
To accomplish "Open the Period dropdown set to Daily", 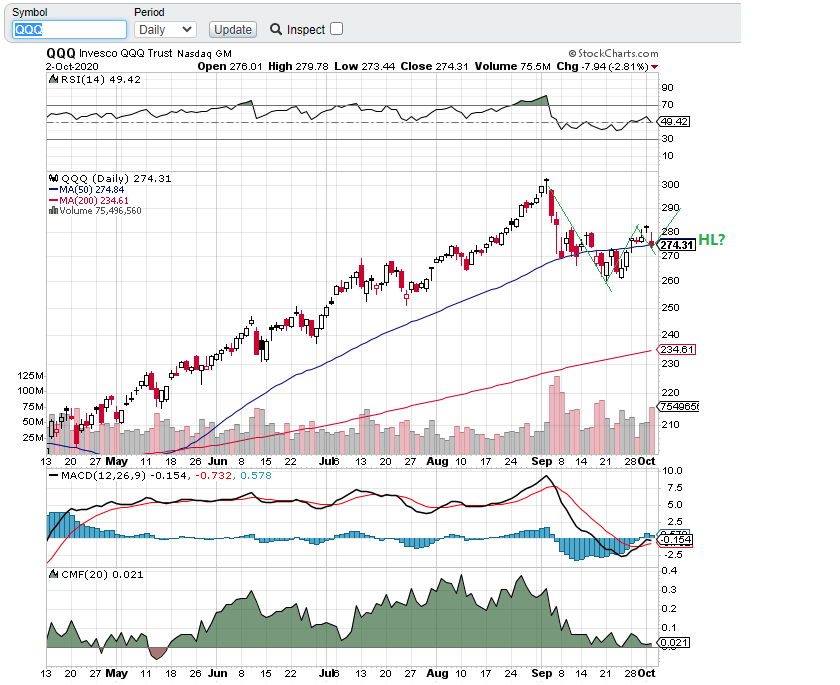I will [x=165, y=29].
